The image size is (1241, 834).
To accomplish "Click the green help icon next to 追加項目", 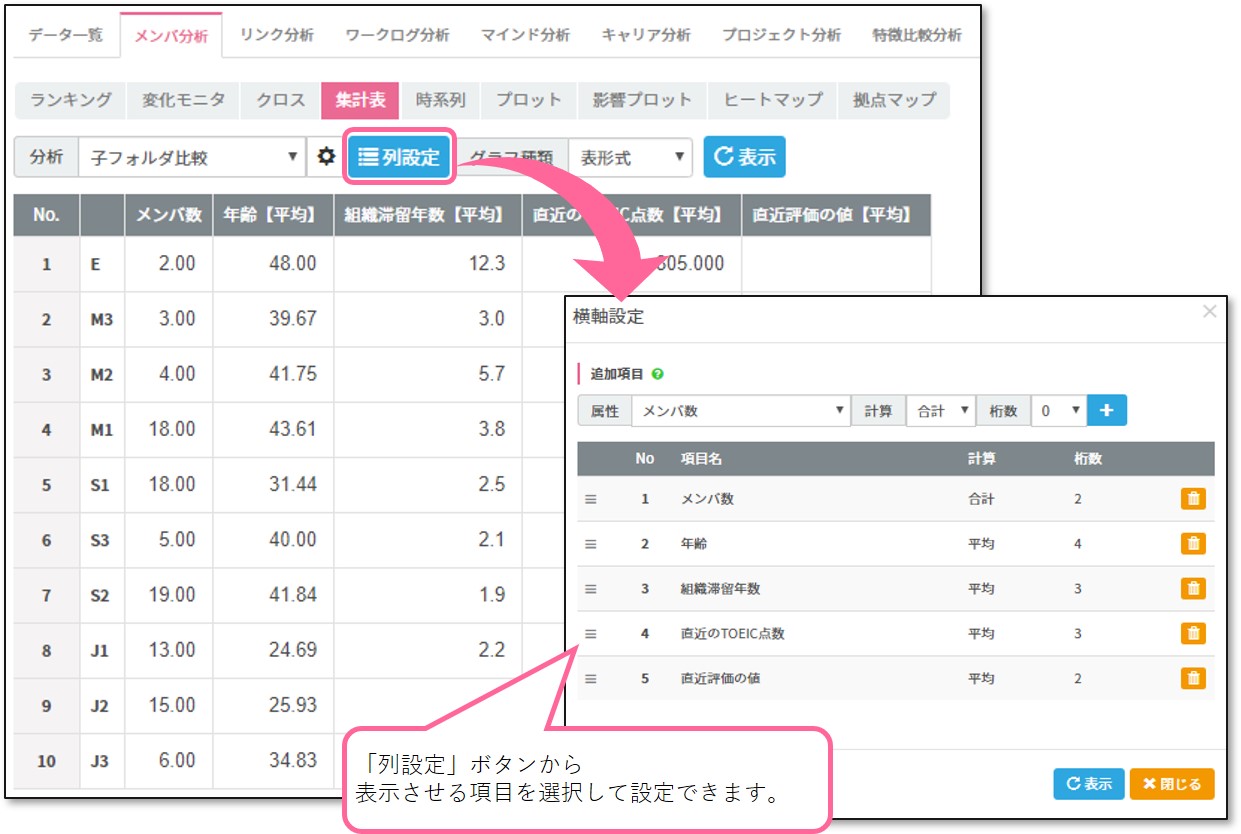I will (x=657, y=374).
